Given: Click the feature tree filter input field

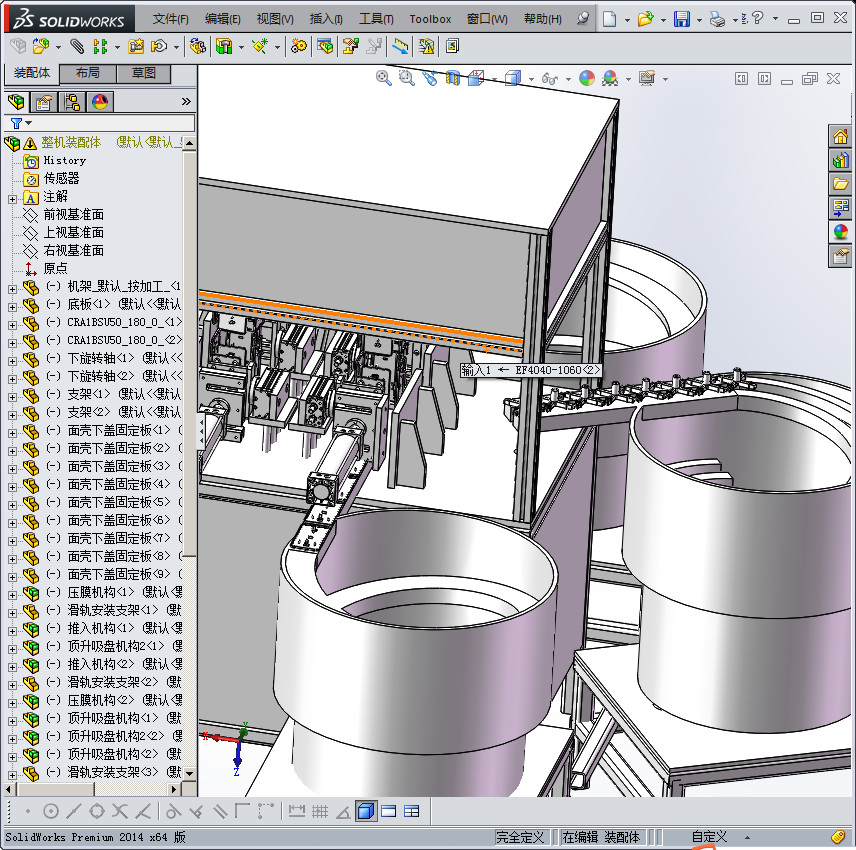Looking at the screenshot, I should pyautogui.click(x=110, y=123).
